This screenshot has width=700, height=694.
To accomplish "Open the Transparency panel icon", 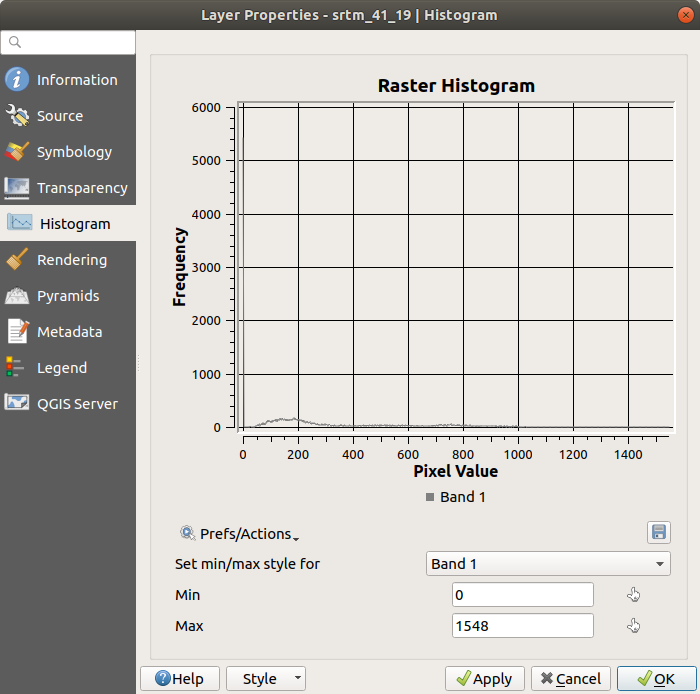I will pos(17,188).
